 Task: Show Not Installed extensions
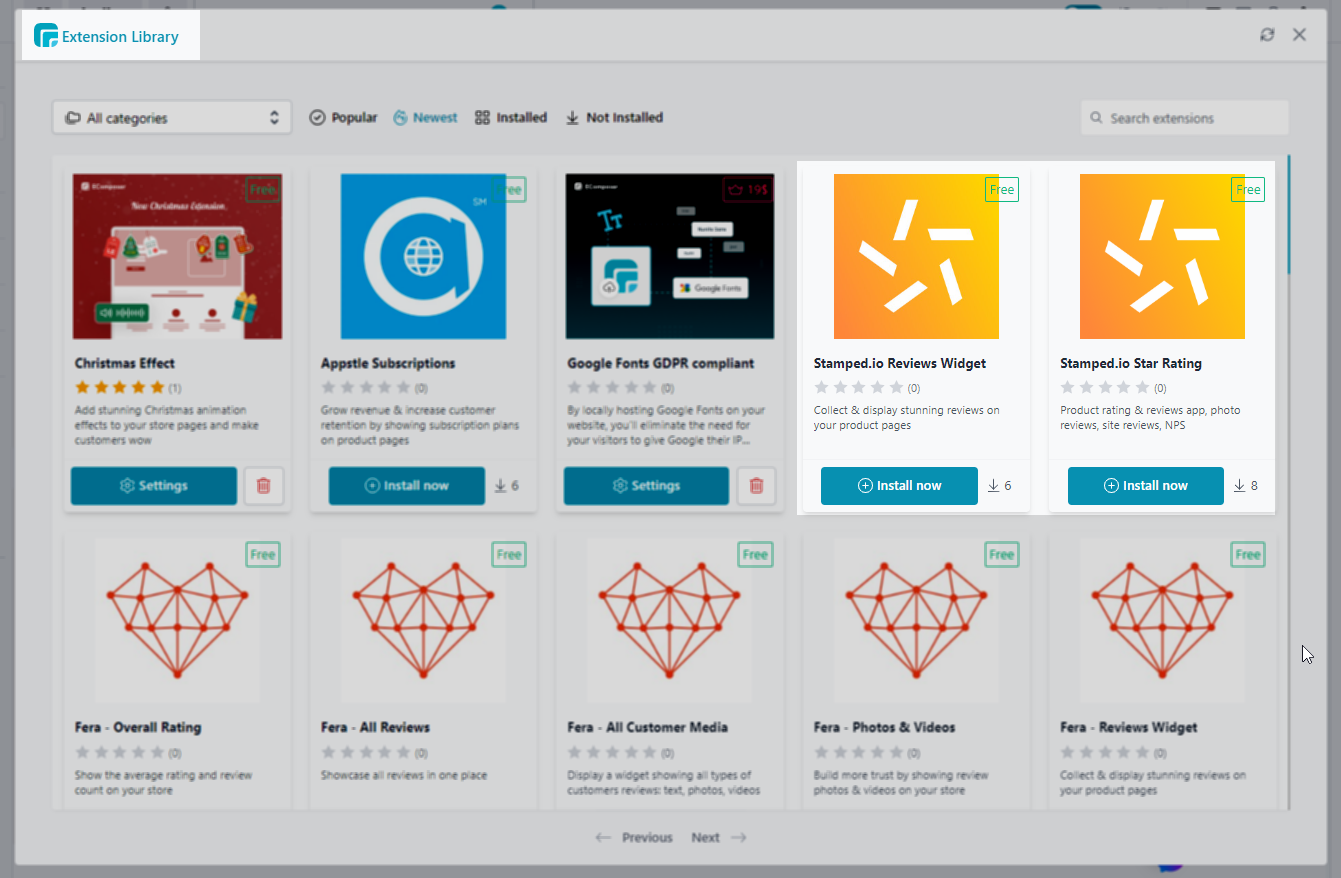tap(614, 117)
